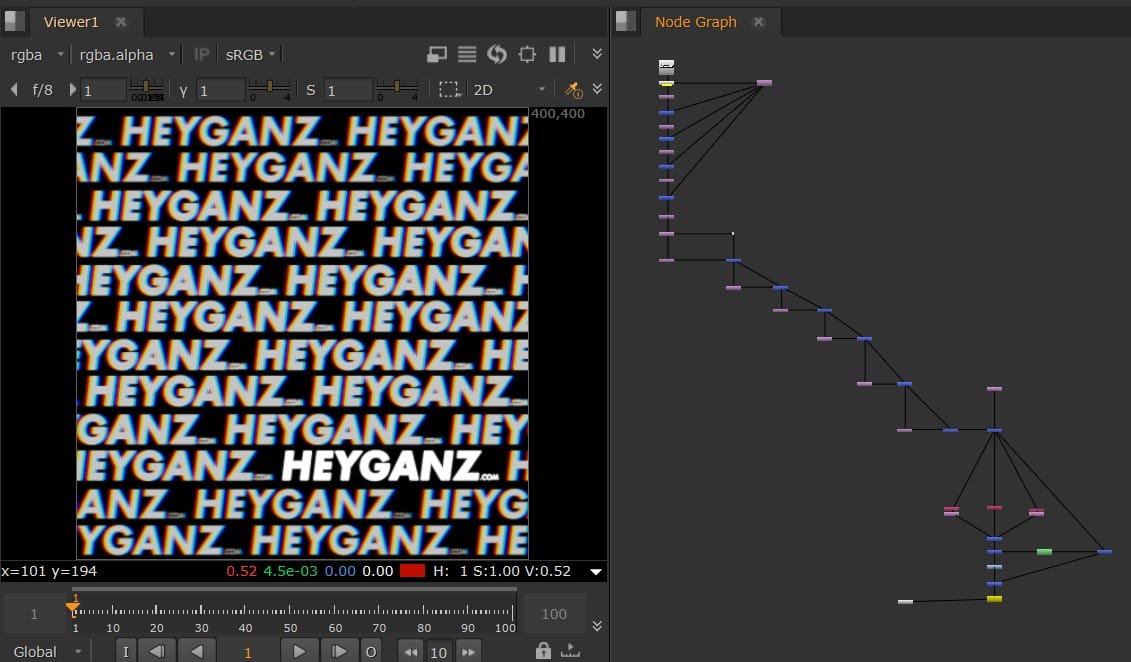Image resolution: width=1131 pixels, height=662 pixels.
Task: Skip back by frame increment
Action: click(410, 653)
